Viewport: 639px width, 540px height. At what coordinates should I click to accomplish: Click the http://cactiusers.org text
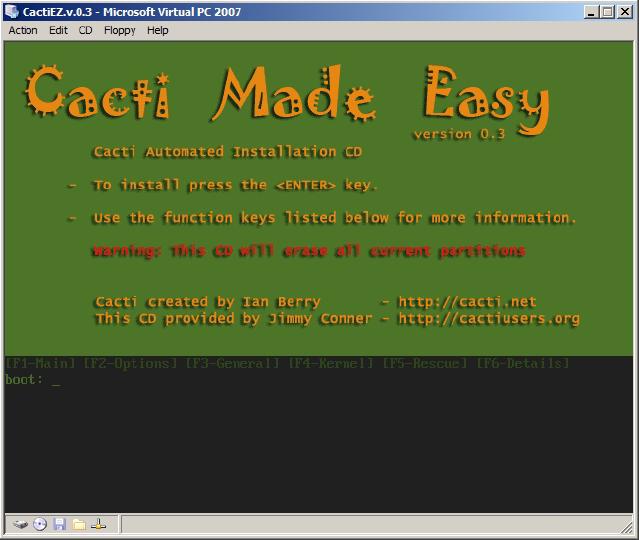489,318
